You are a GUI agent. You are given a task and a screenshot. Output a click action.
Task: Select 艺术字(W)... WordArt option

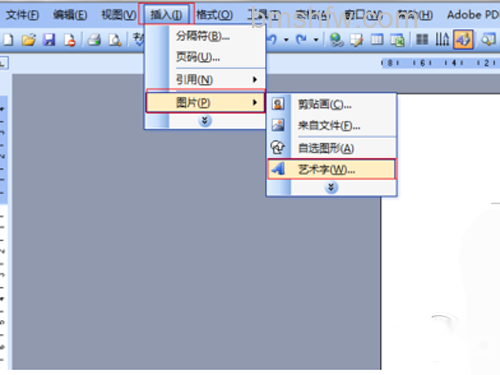pos(332,170)
